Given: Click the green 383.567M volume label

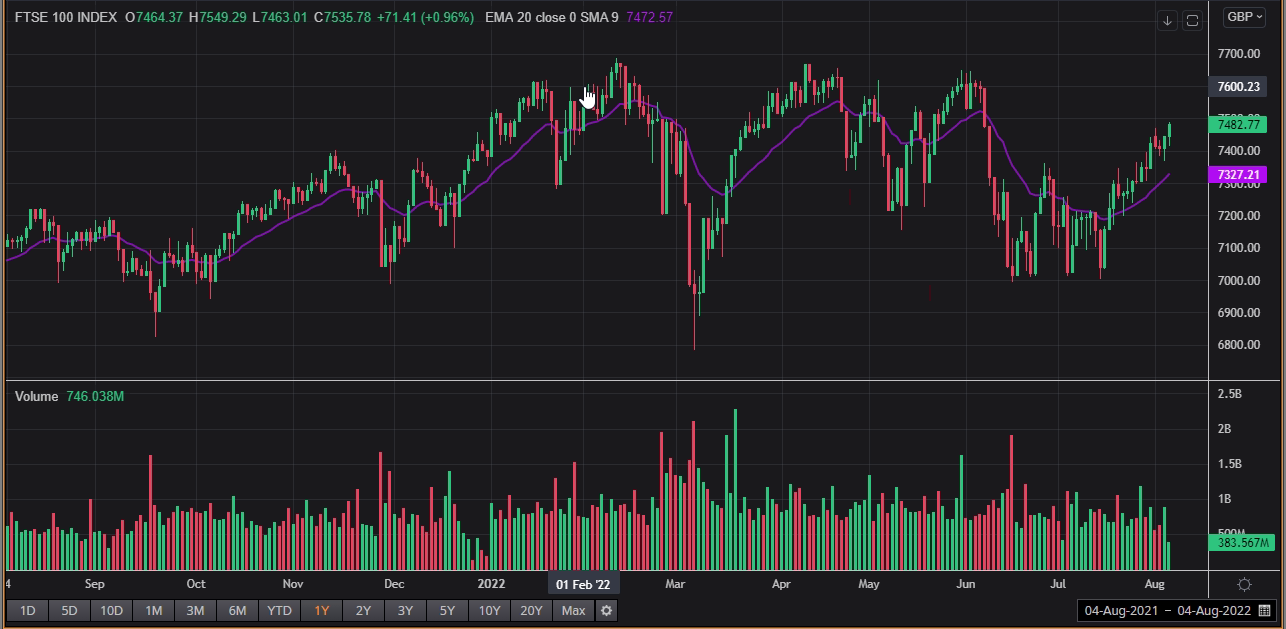Looking at the screenshot, I should (1242, 542).
